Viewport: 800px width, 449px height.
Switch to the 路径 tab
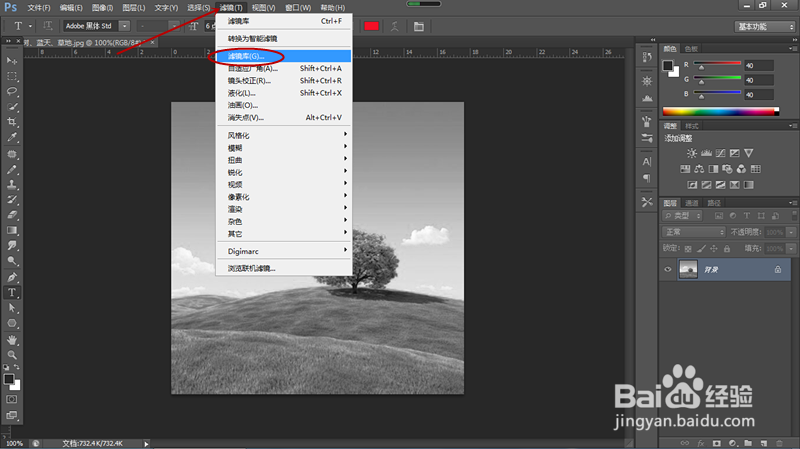tap(714, 203)
